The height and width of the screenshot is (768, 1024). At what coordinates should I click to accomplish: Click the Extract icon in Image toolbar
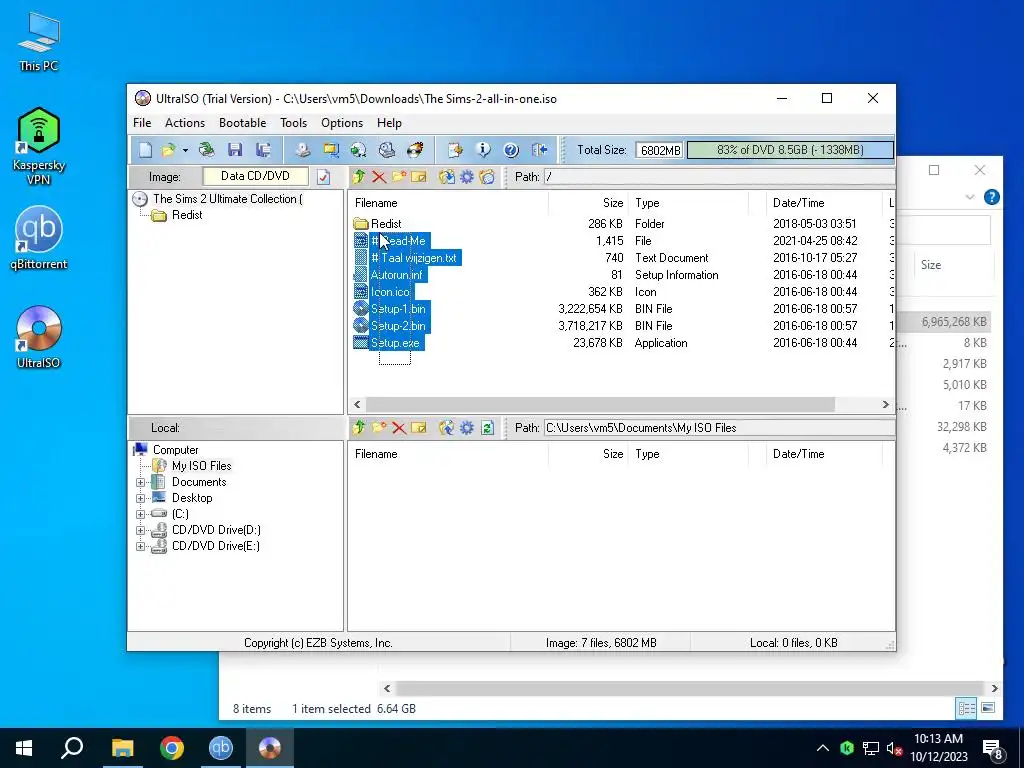(x=447, y=176)
